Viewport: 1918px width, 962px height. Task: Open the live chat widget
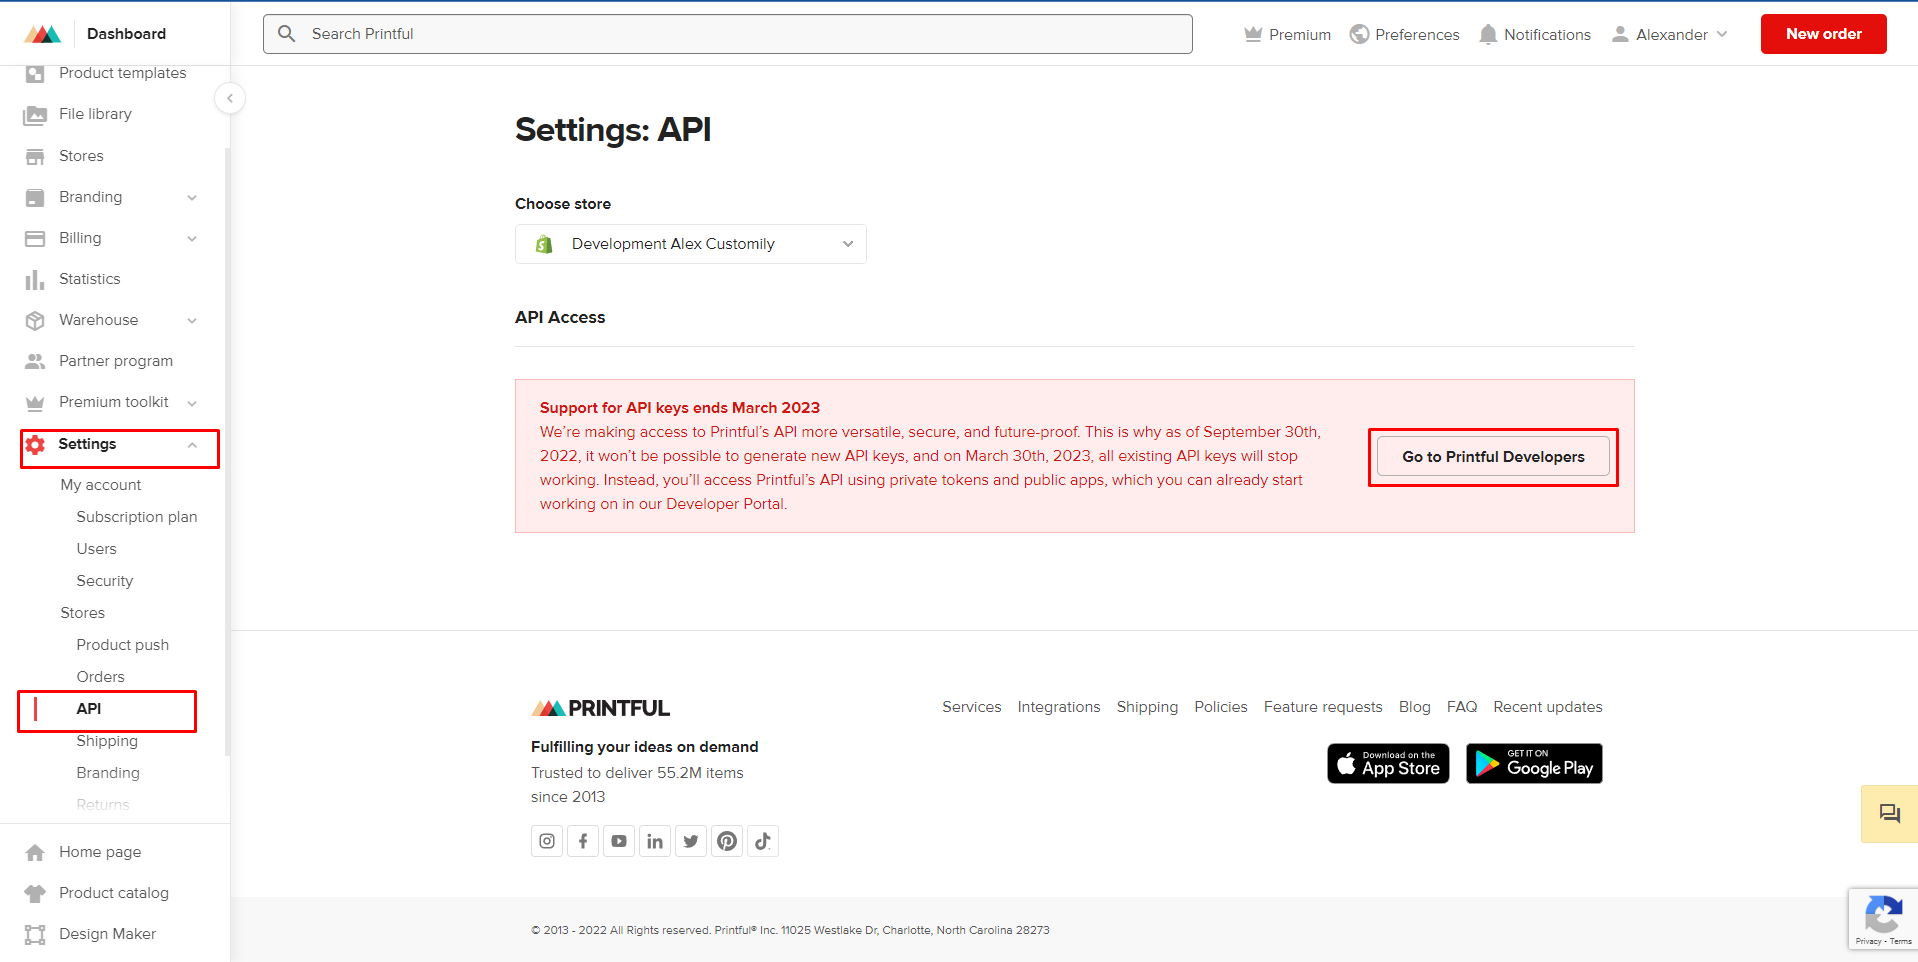coord(1888,813)
